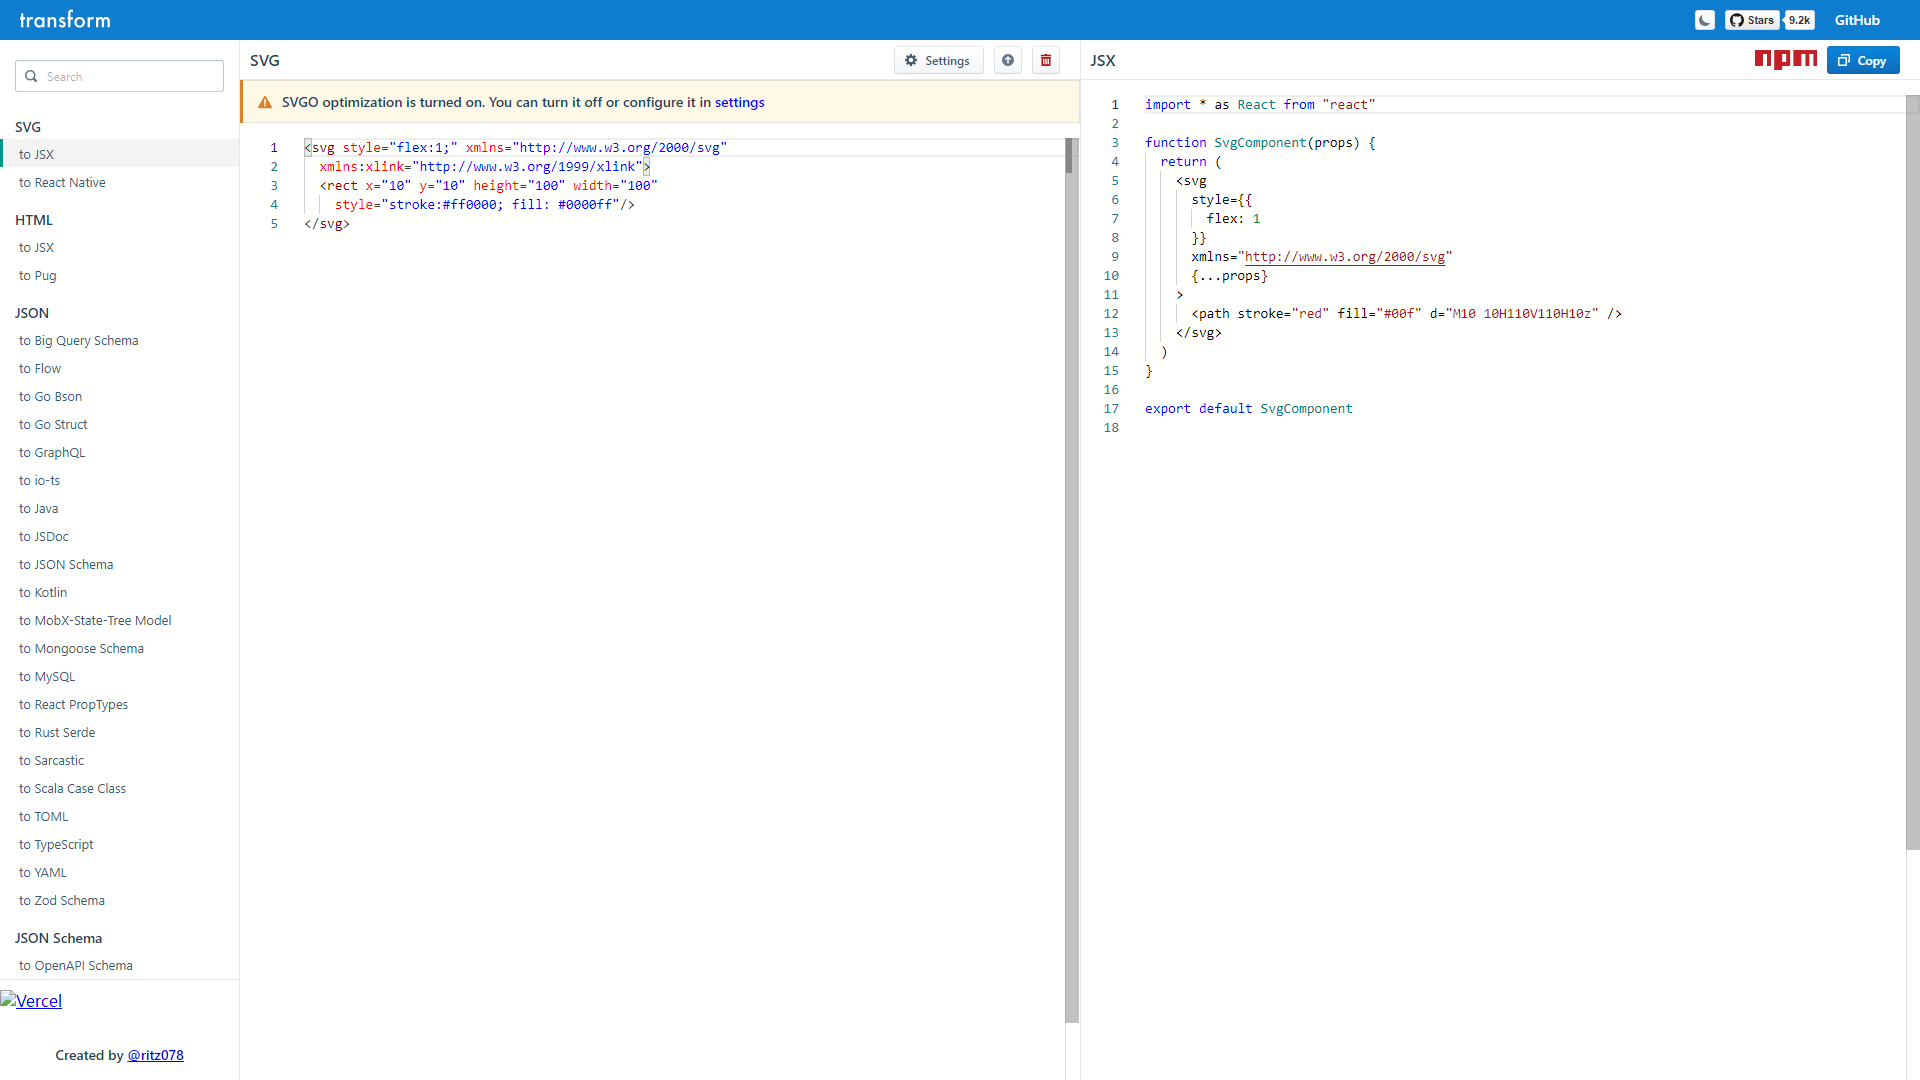Image resolution: width=1920 pixels, height=1080 pixels.
Task: Copy the generated JSX output
Action: [x=1863, y=61]
